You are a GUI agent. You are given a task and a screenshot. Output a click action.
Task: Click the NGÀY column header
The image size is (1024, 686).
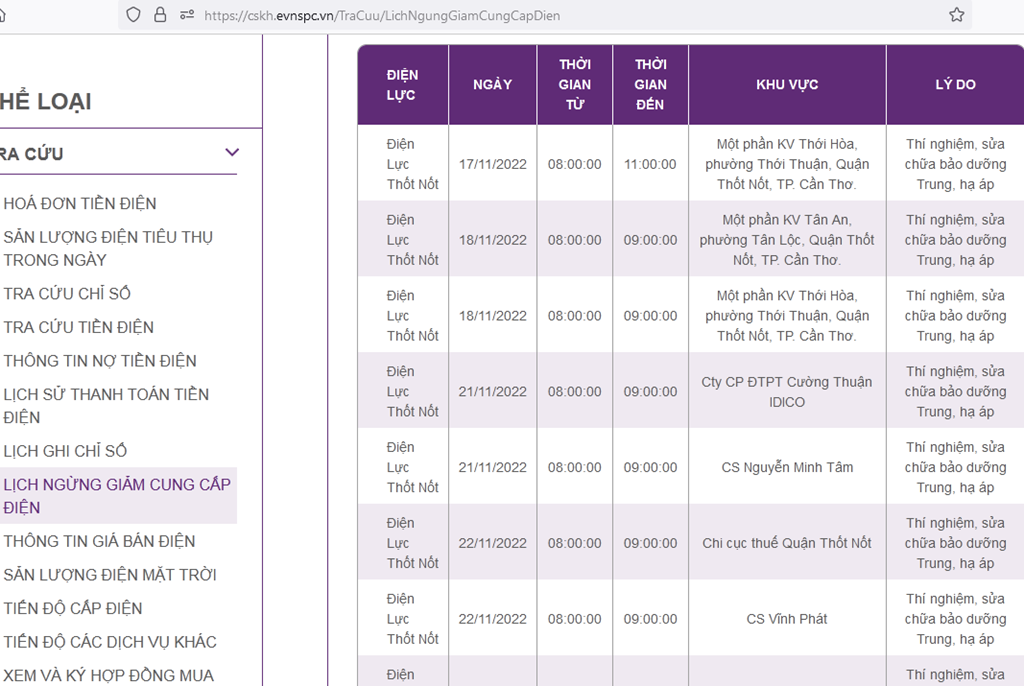point(492,85)
